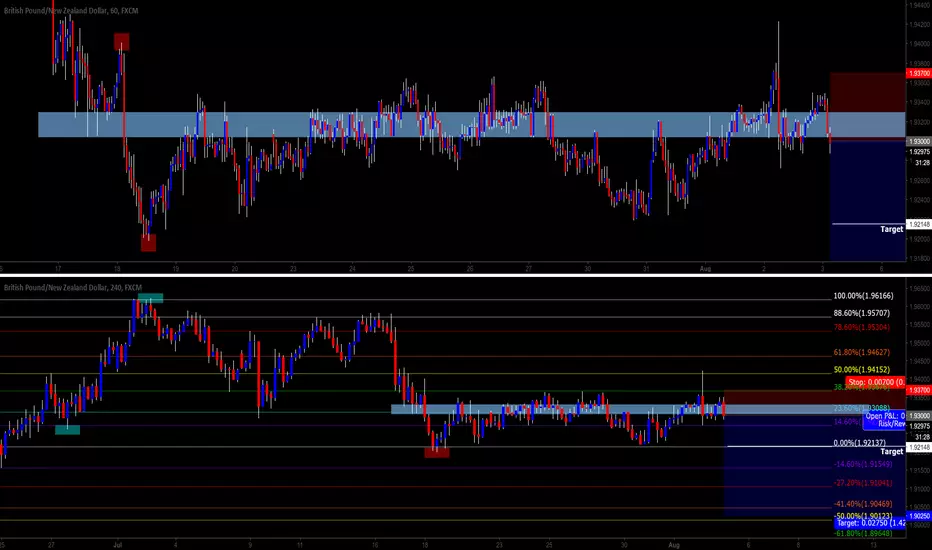The height and width of the screenshot is (550, 932).
Task: Click the Jul date label on the 240-minute time axis
Action: [117, 545]
